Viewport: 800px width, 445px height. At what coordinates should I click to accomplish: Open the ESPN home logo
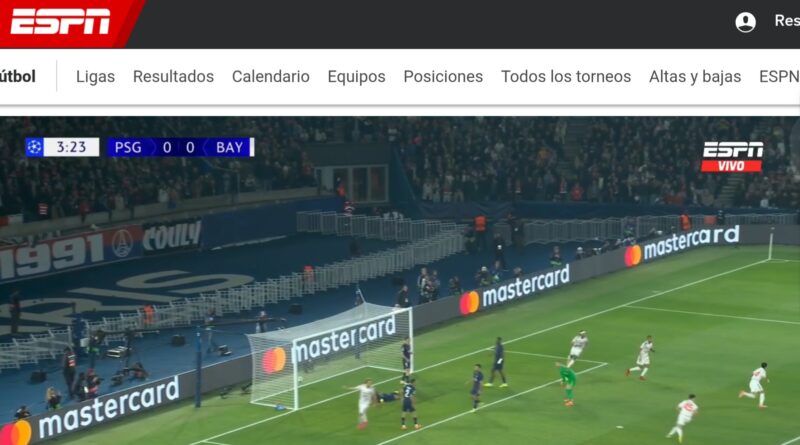click(60, 21)
